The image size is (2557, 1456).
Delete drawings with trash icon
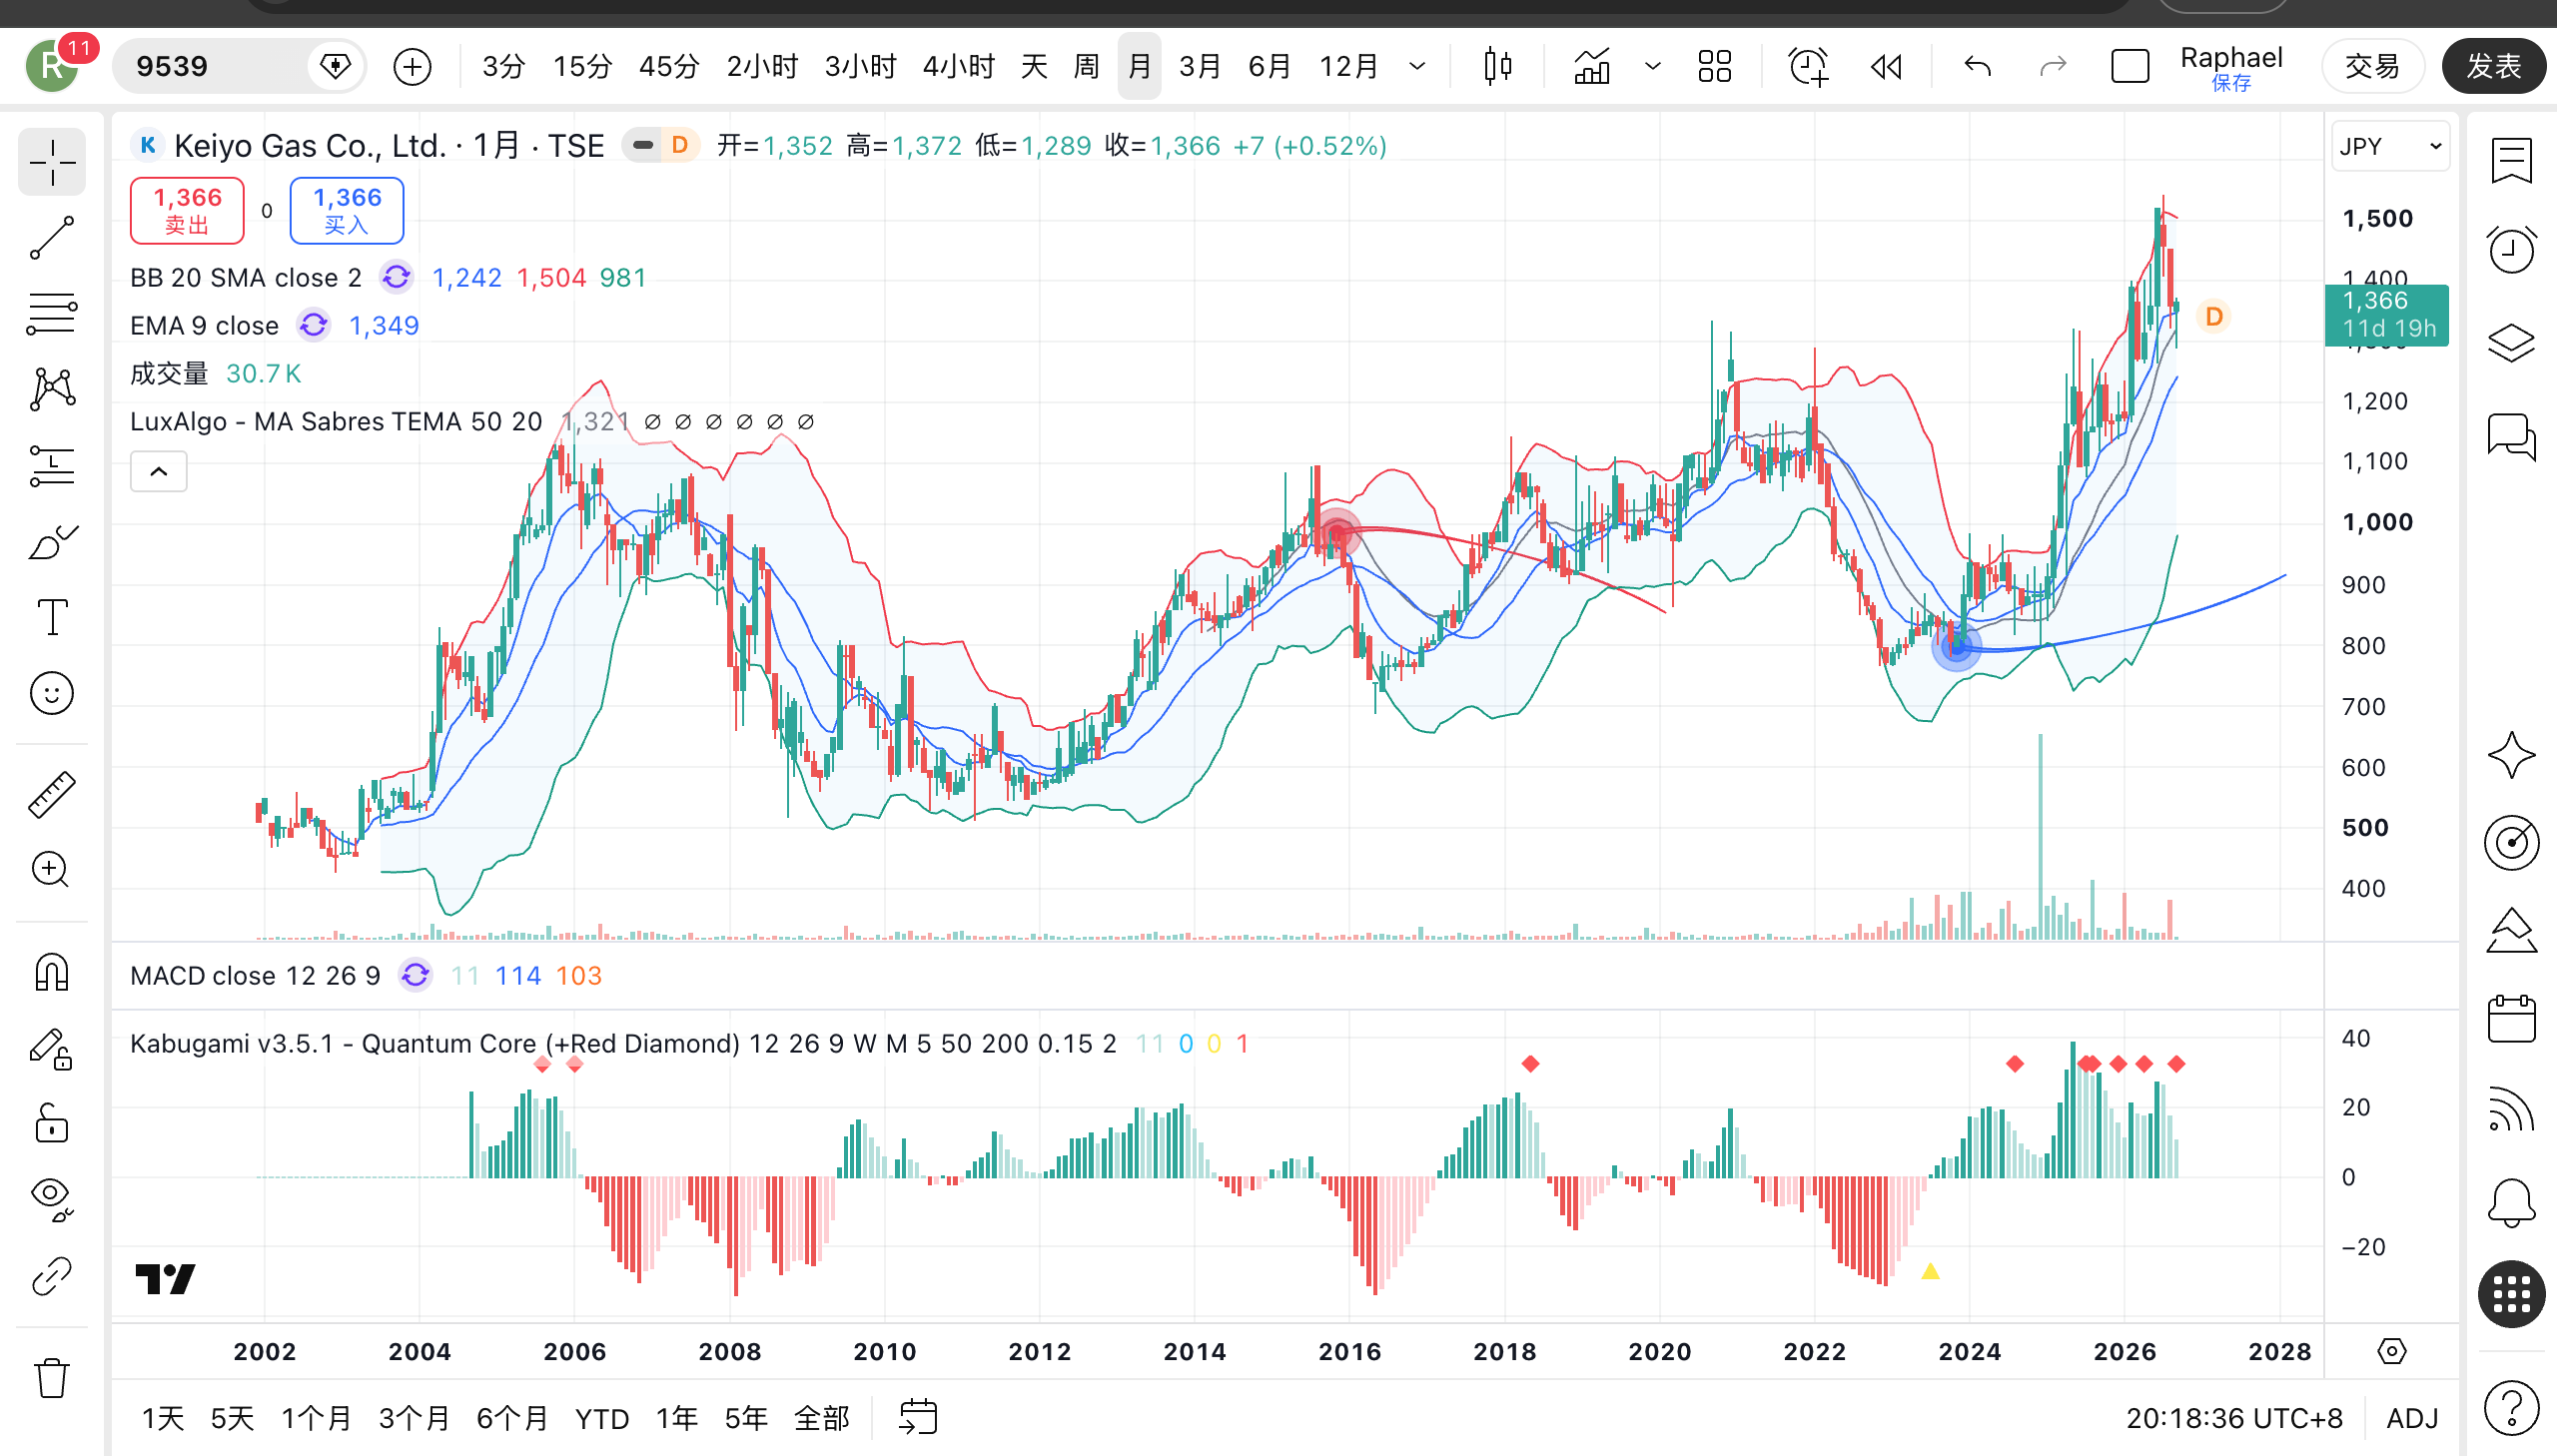click(x=52, y=1378)
